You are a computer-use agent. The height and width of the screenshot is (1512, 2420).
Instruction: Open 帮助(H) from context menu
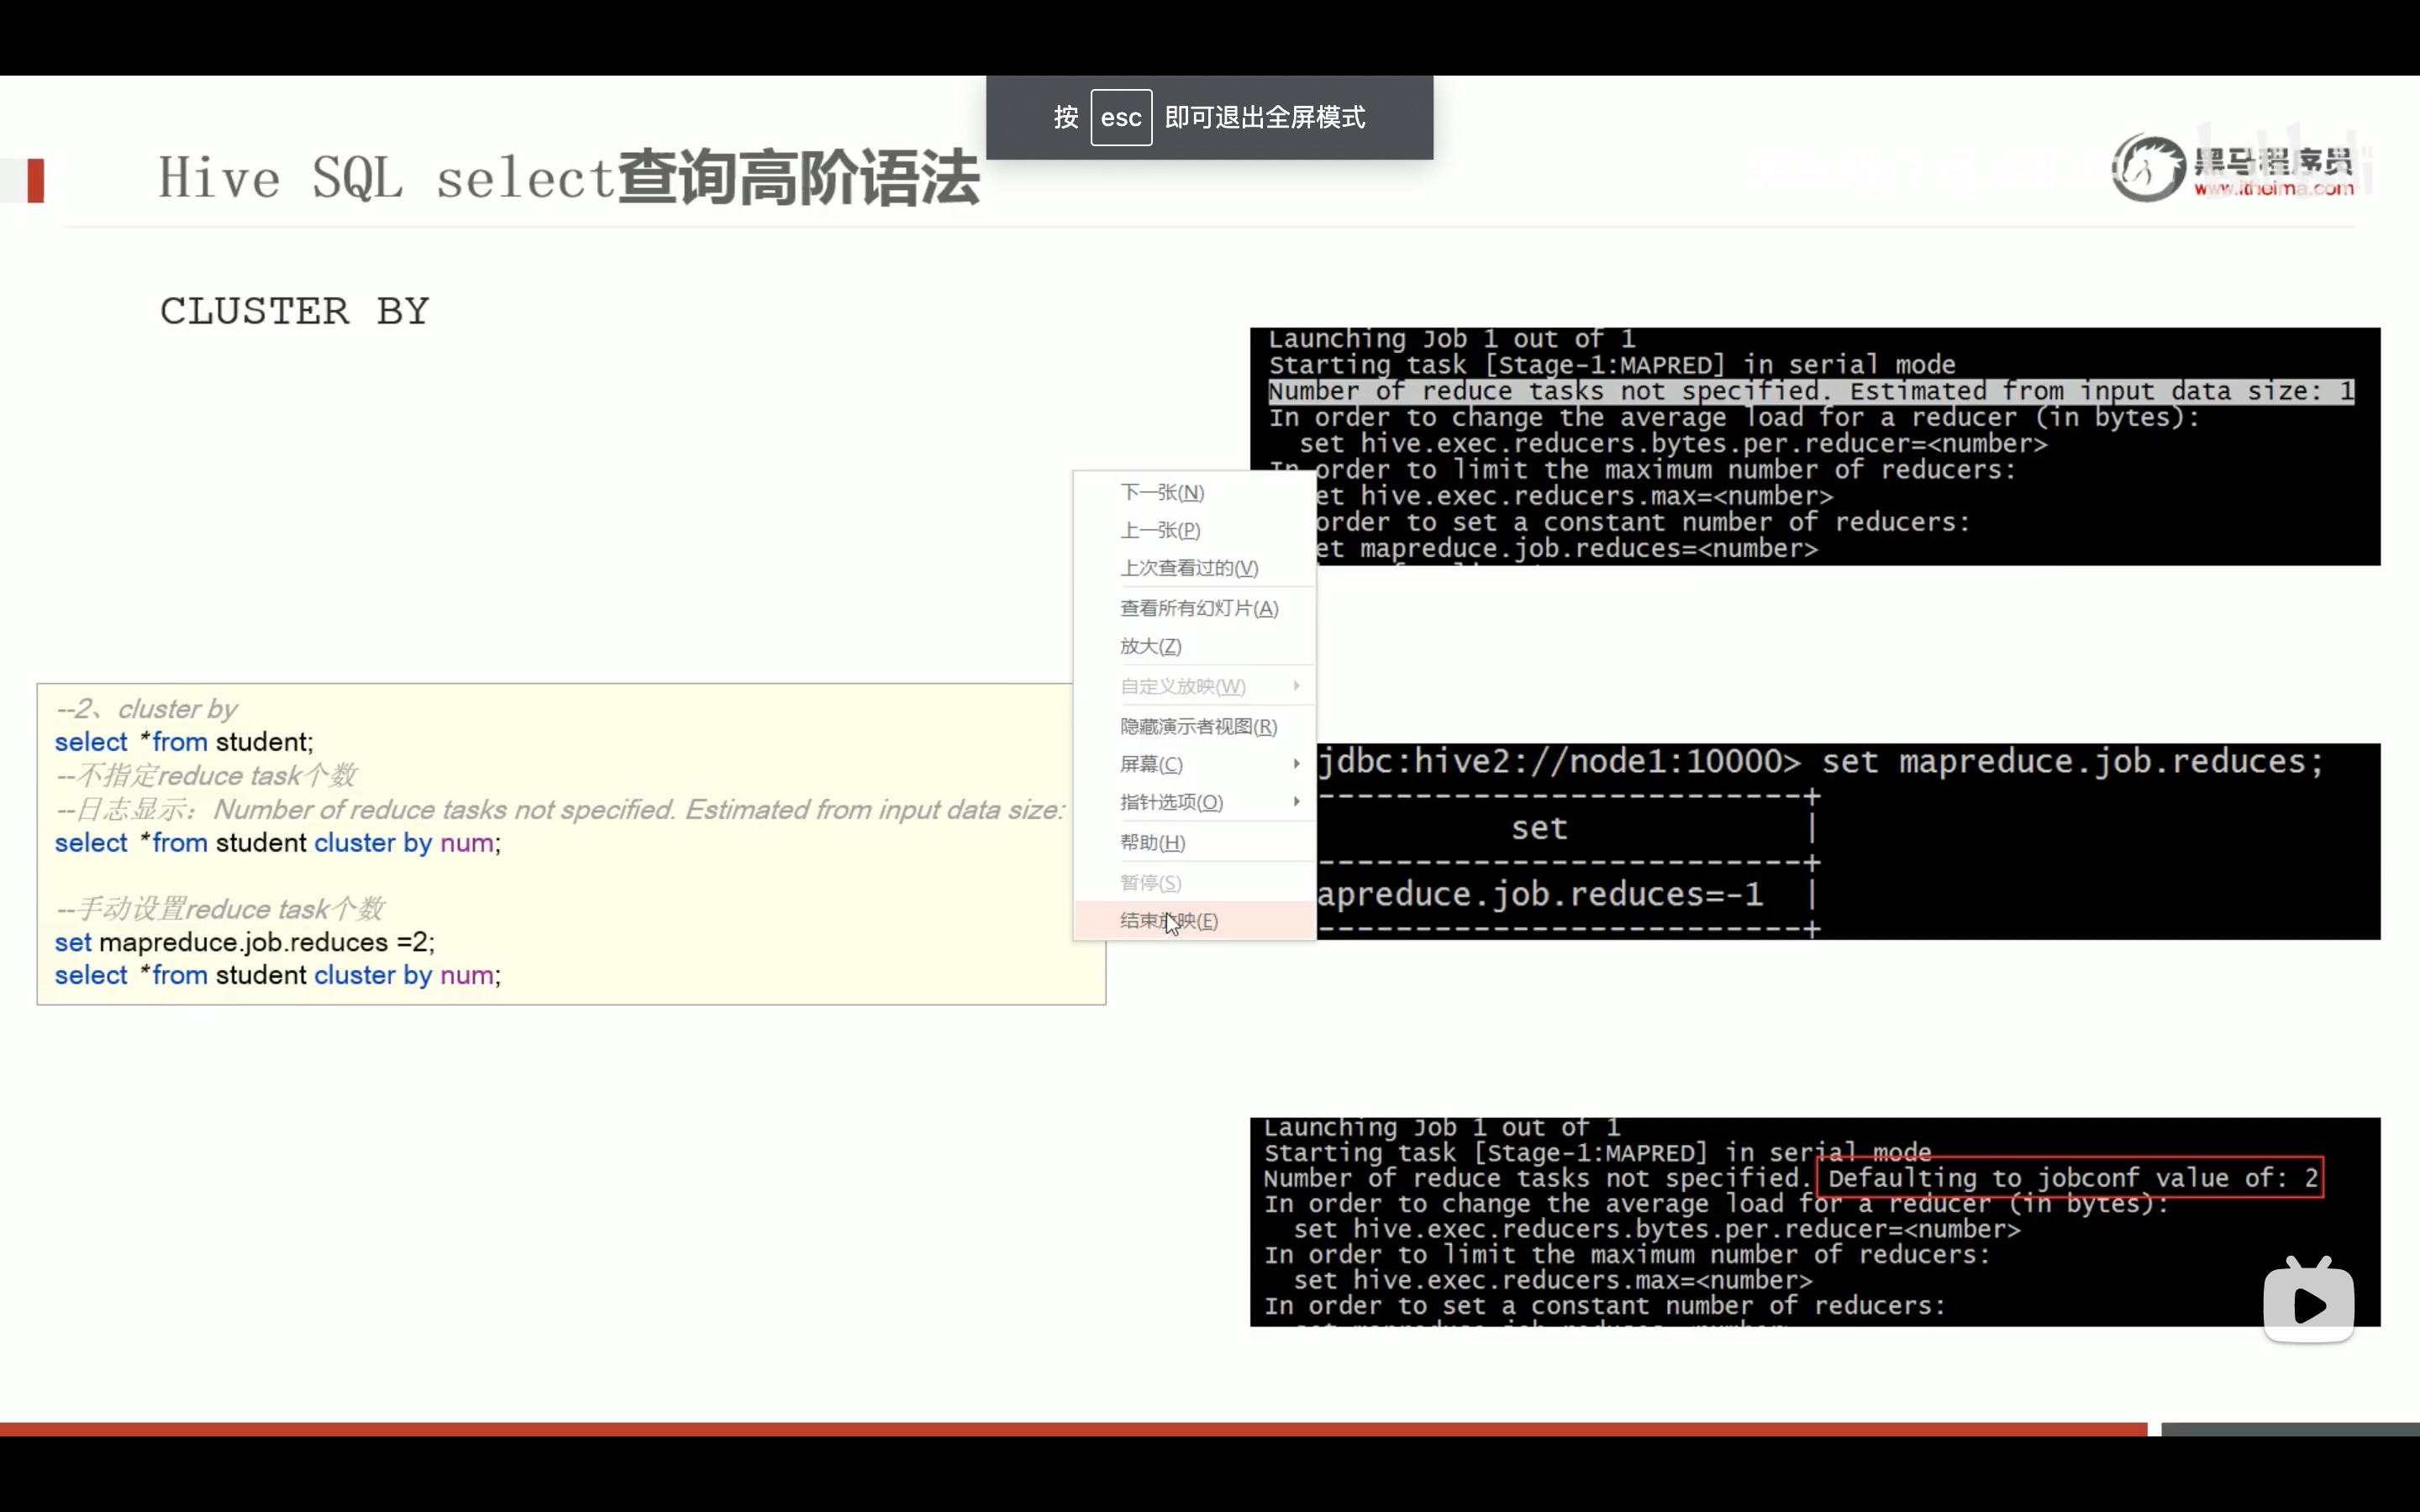tap(1195, 842)
